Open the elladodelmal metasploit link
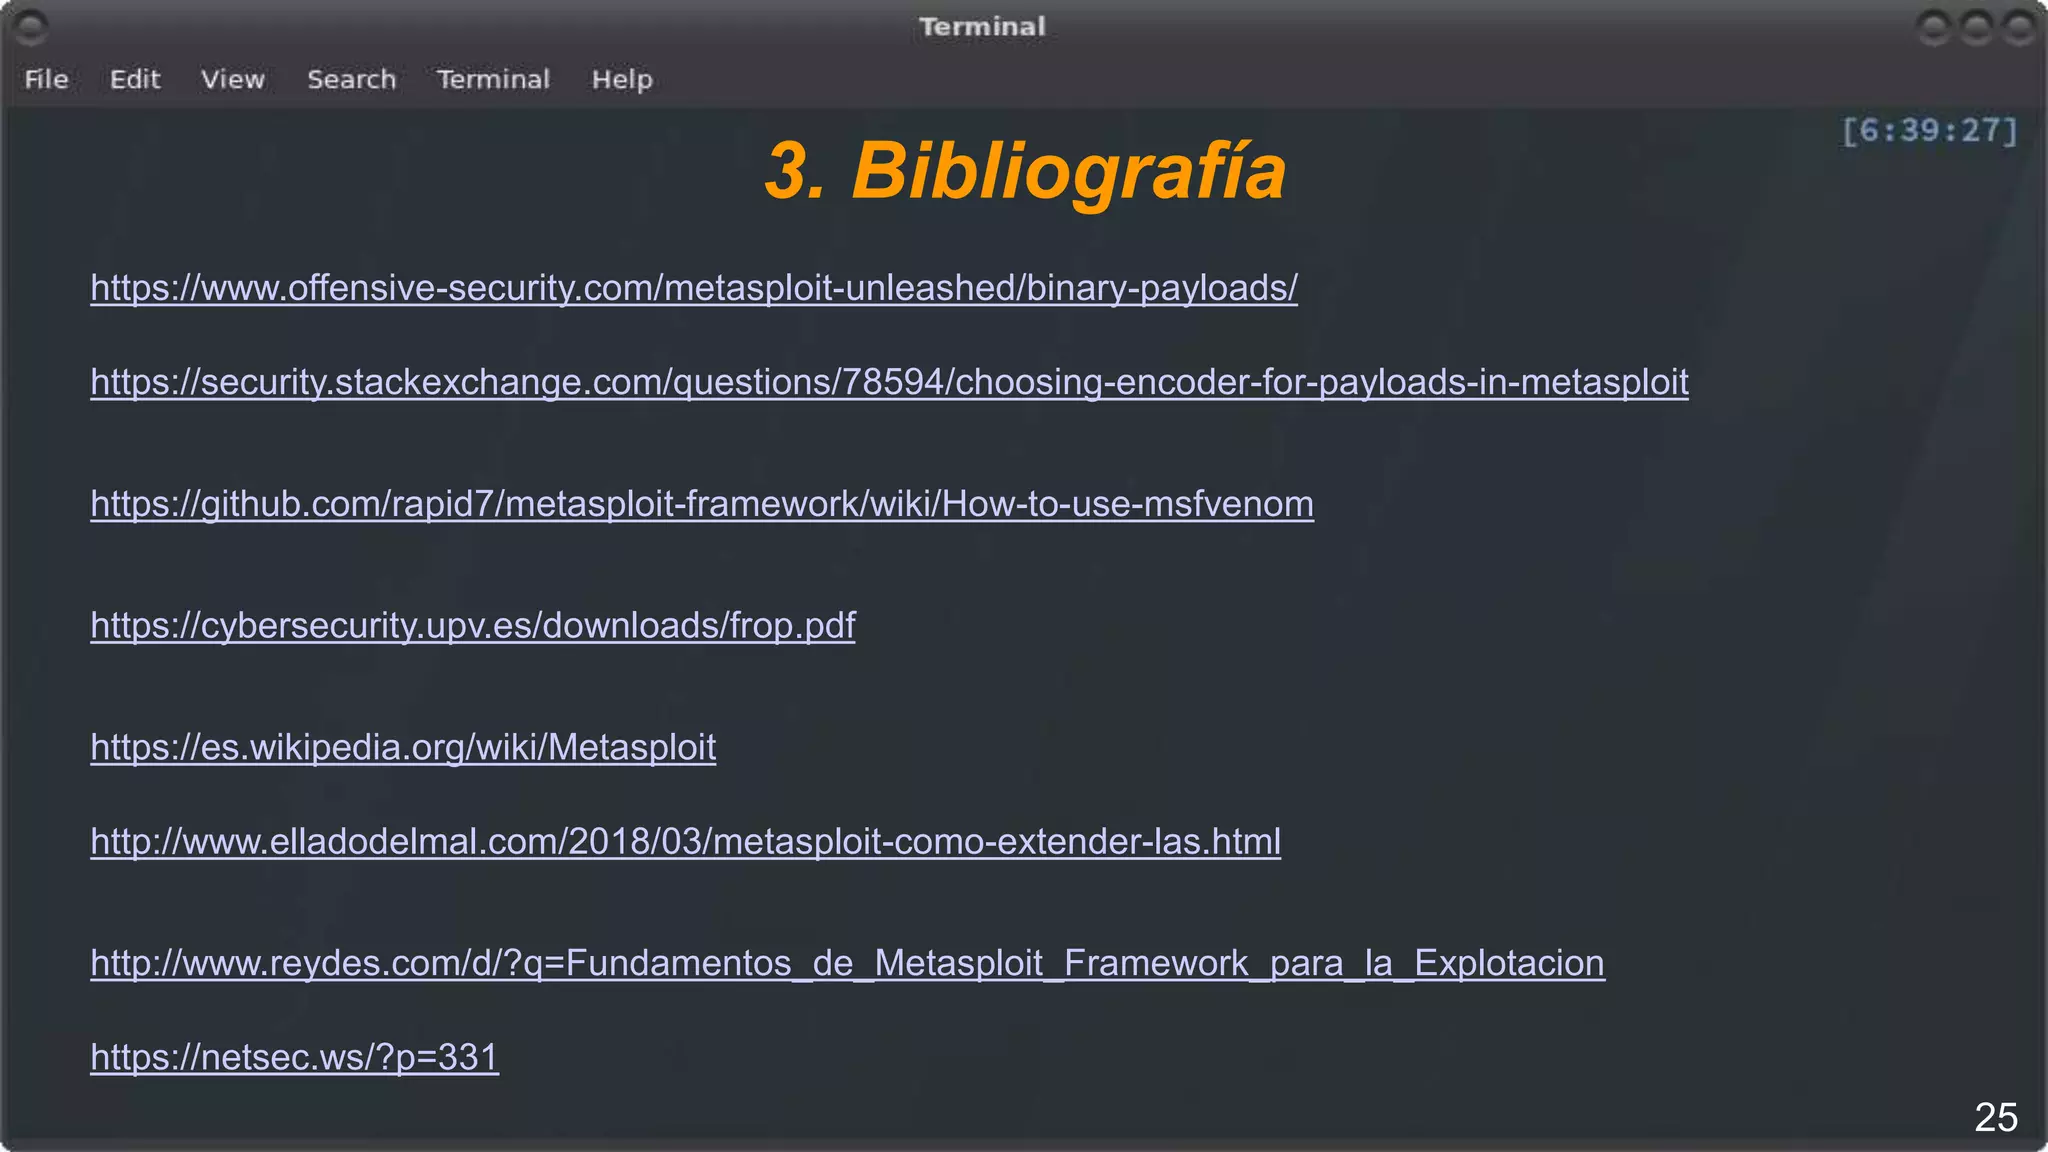 tap(685, 842)
